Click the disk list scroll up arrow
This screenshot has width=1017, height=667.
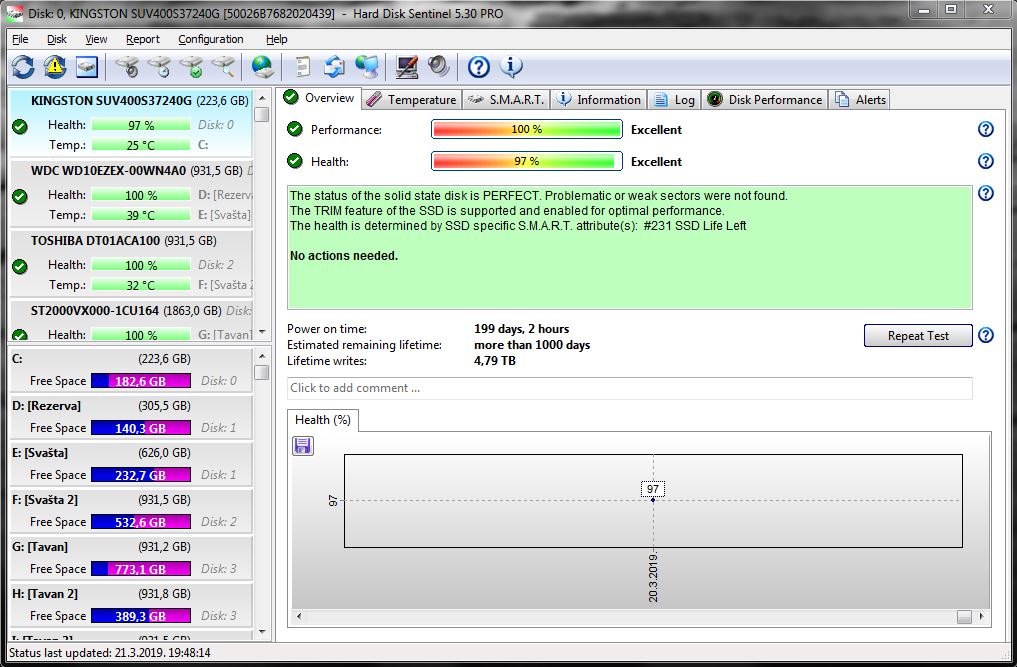coord(262,98)
